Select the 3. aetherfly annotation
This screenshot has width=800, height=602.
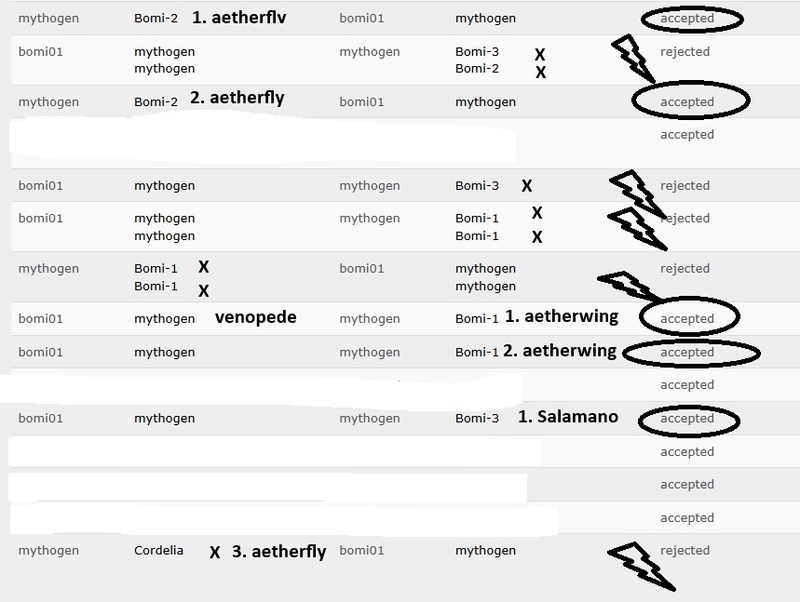coord(279,551)
